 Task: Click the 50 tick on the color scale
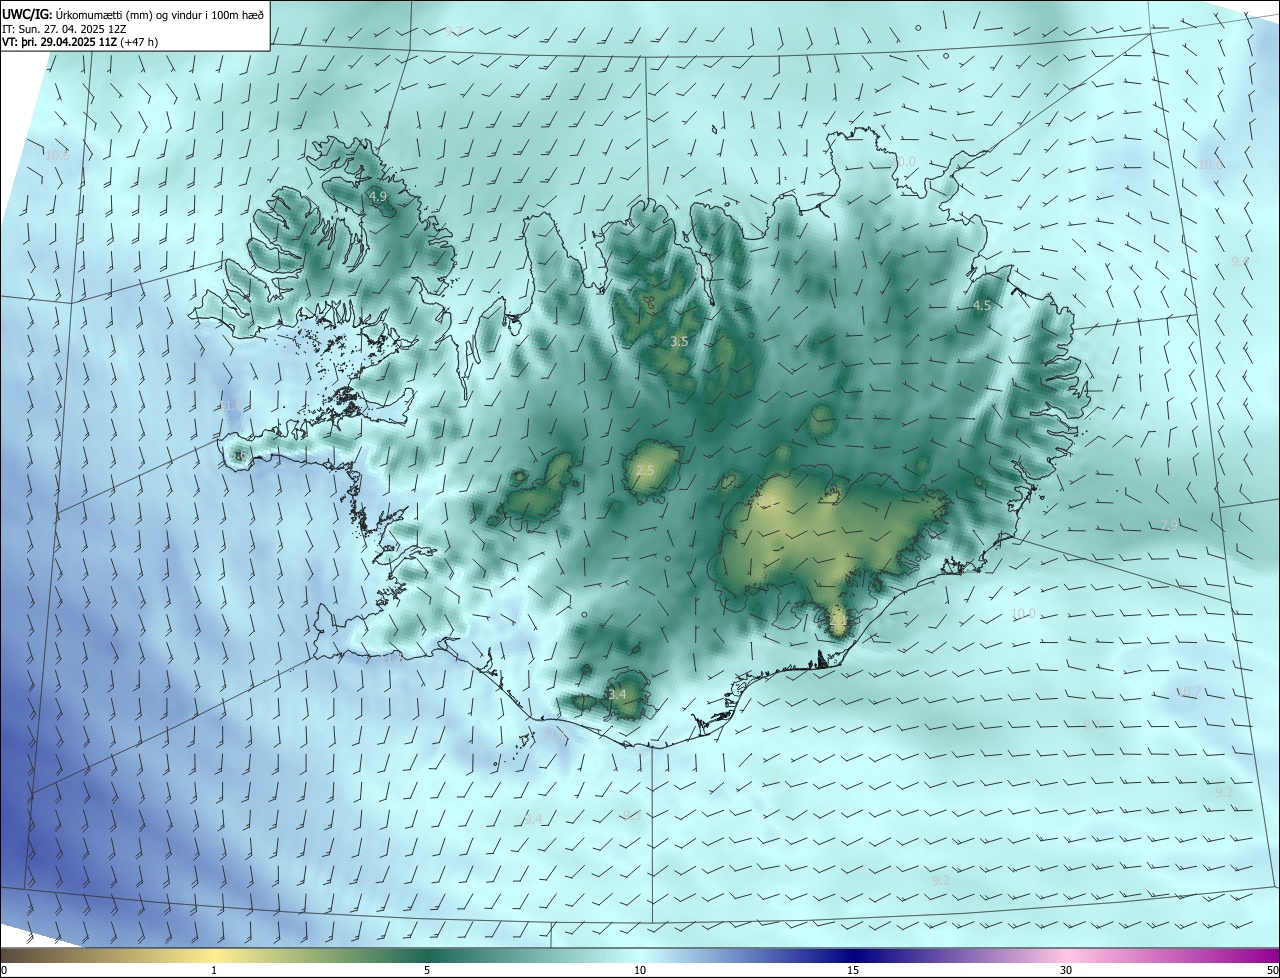(1272, 970)
